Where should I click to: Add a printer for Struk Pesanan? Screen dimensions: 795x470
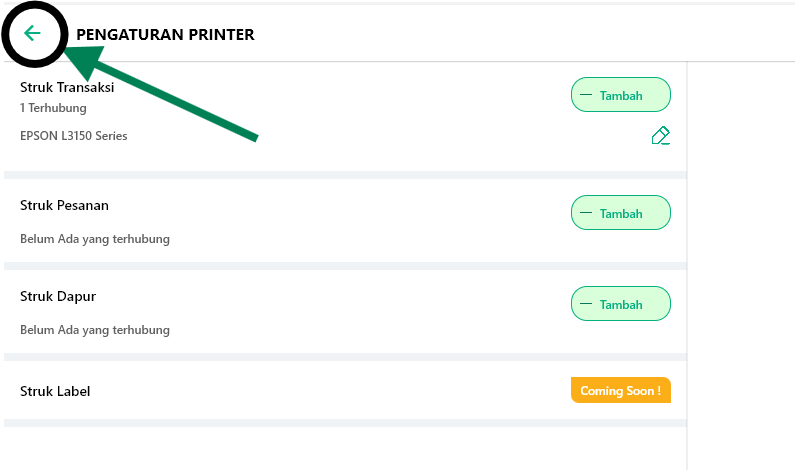[x=621, y=213]
